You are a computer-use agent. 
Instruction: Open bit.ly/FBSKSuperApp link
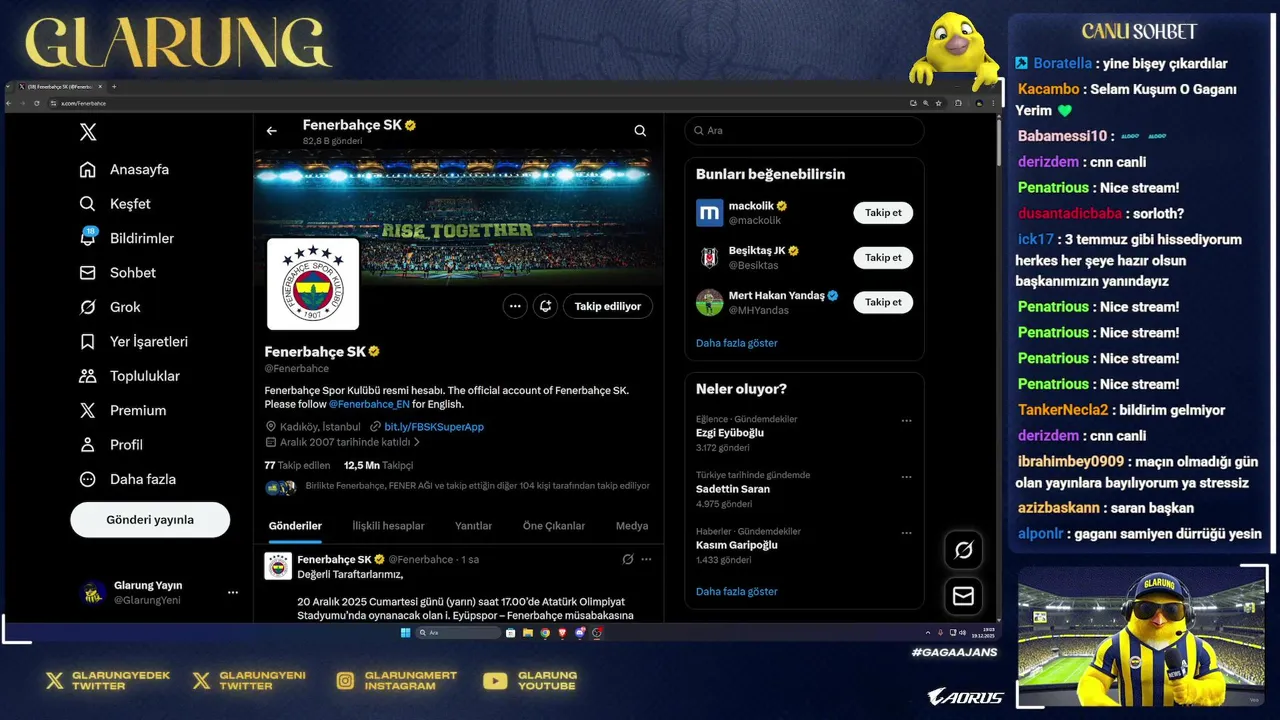coord(434,427)
